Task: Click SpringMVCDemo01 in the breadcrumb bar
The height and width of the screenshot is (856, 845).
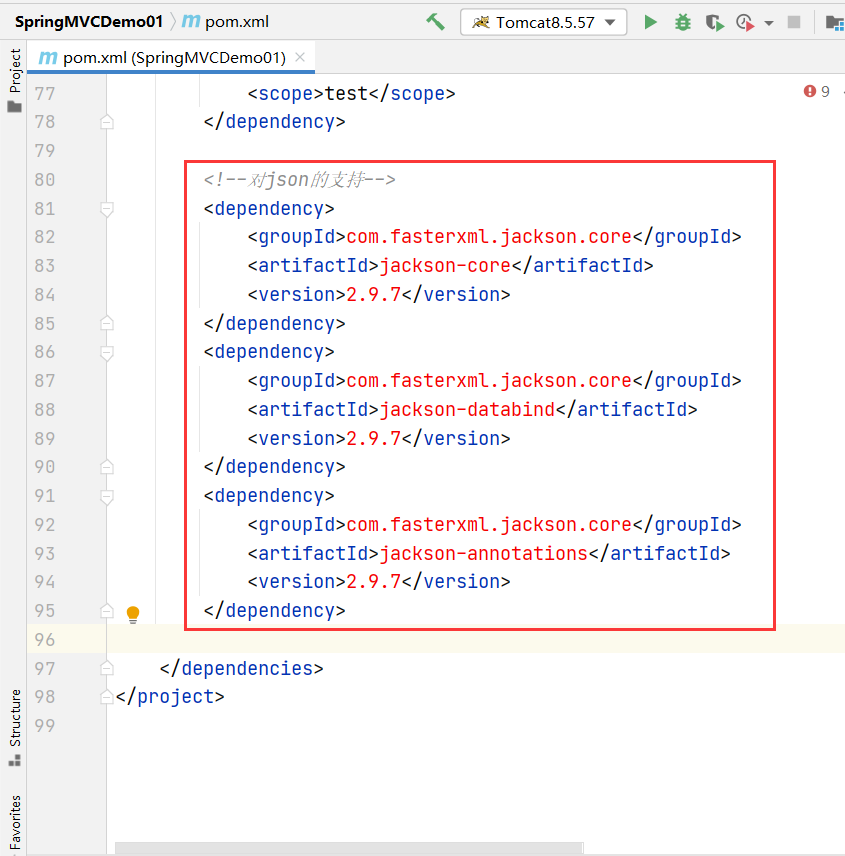Action: click(x=89, y=22)
